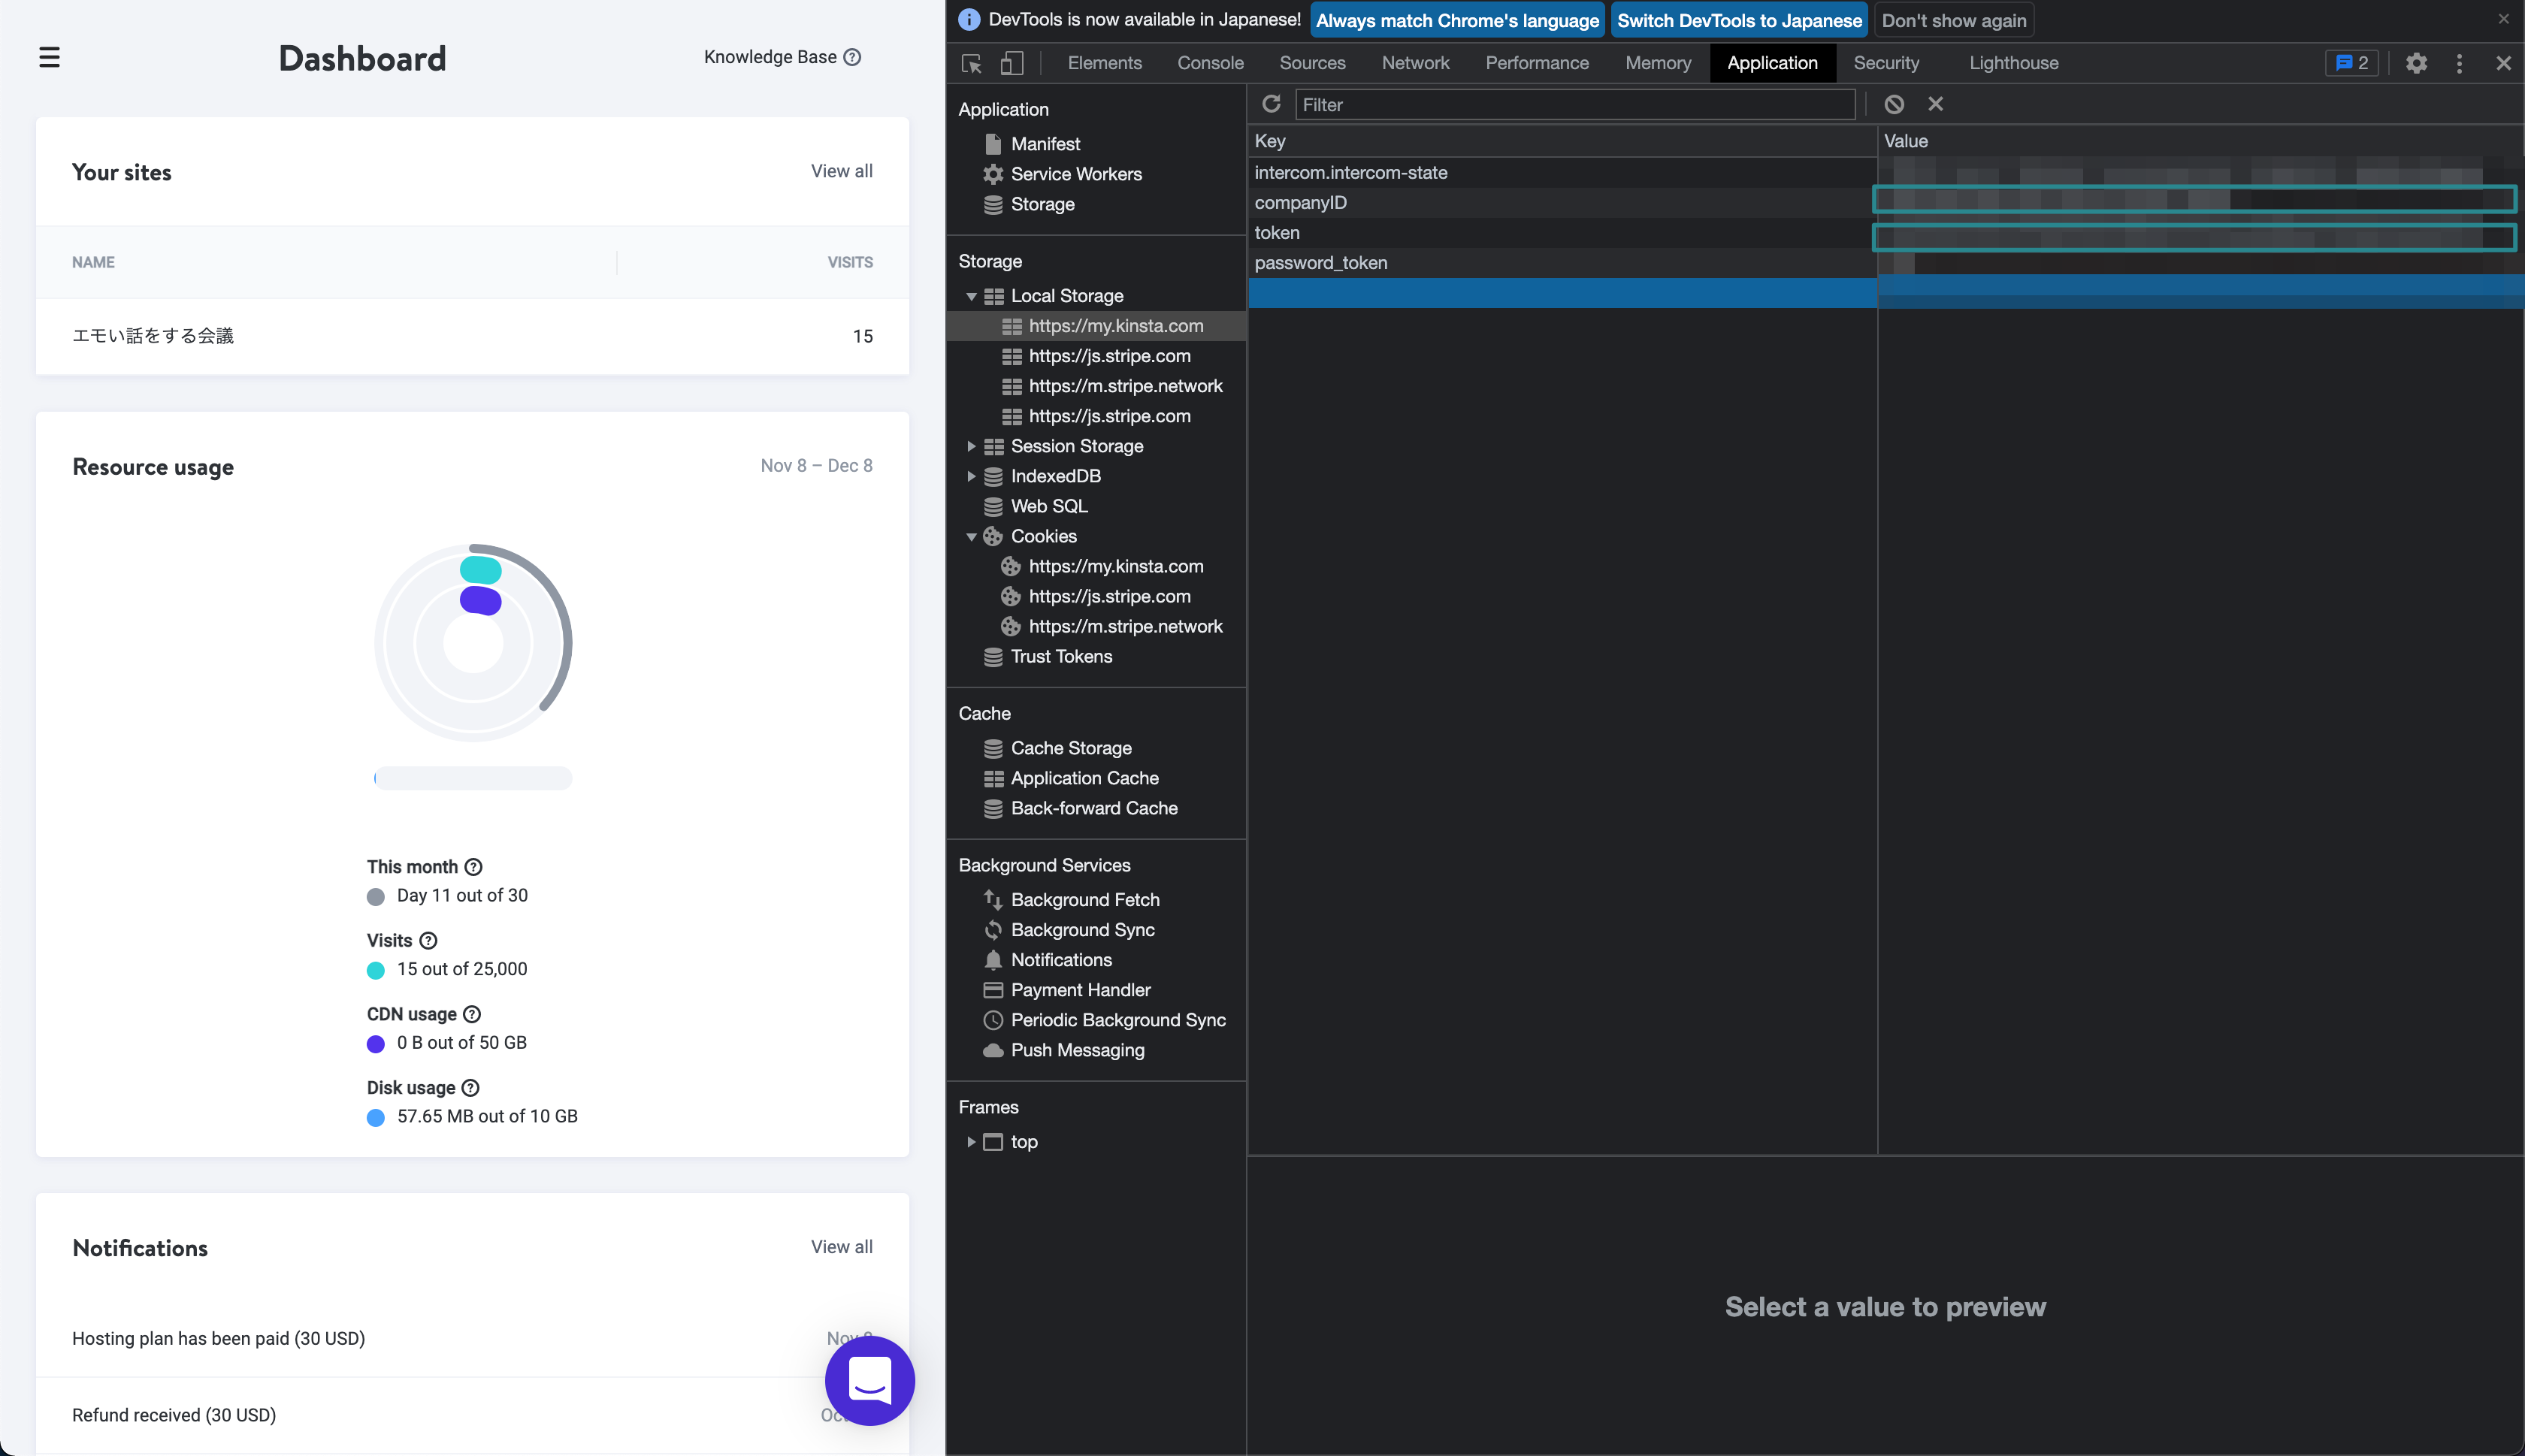Viewport: 2525px width, 1456px height.
Task: Open DevTools settings gear
Action: 2416,63
